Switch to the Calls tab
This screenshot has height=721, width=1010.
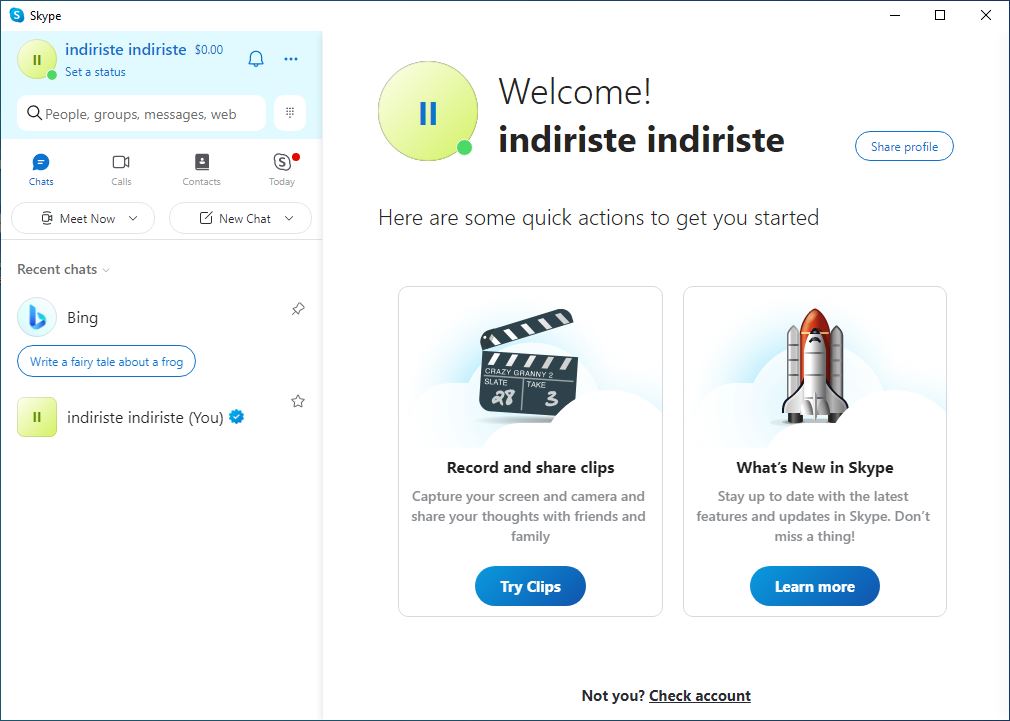point(121,169)
